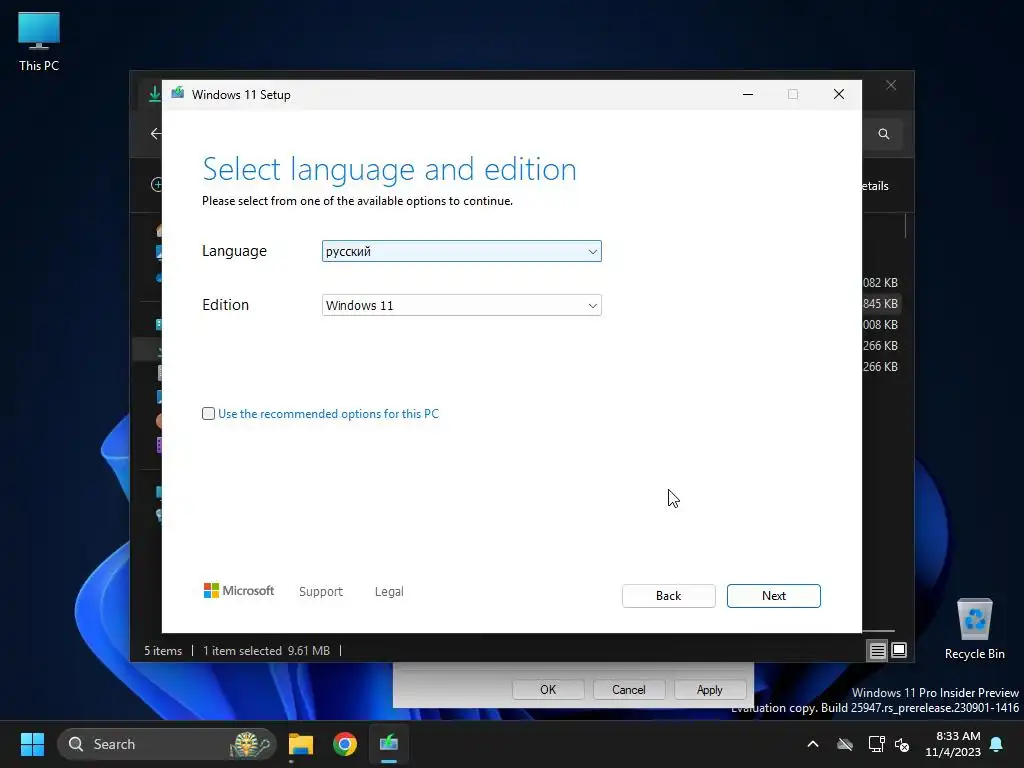Open the Windows Start menu
This screenshot has width=1024, height=768.
pyautogui.click(x=32, y=744)
